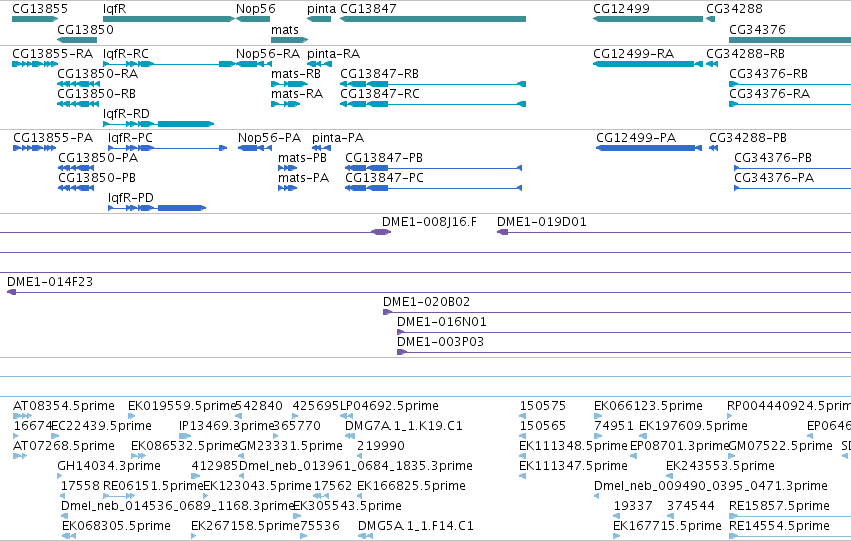Image resolution: width=851 pixels, height=541 pixels.
Task: Click the DME1-020B02 clone label
Action: click(x=427, y=302)
